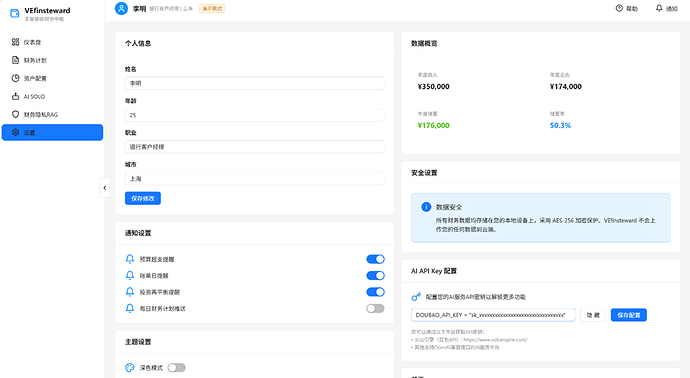Click the ¥350,000 annual income value

(x=433, y=87)
